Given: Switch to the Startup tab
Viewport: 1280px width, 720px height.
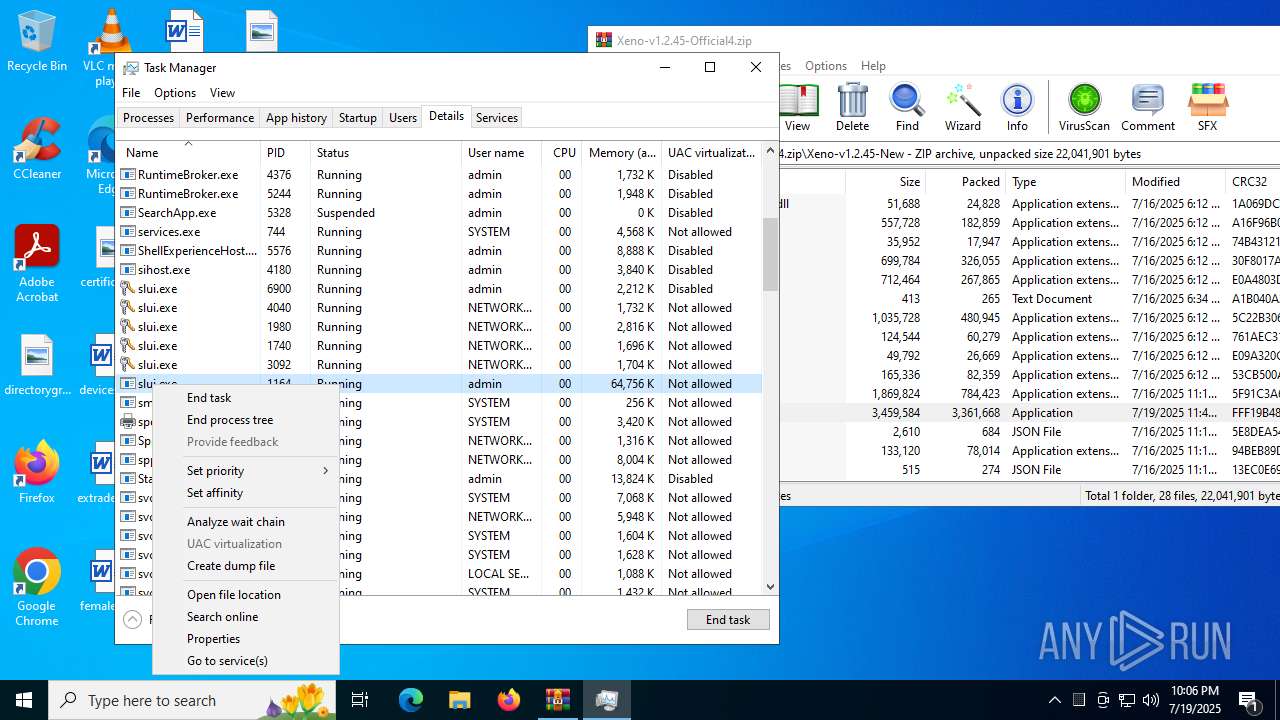Looking at the screenshot, I should point(358,118).
